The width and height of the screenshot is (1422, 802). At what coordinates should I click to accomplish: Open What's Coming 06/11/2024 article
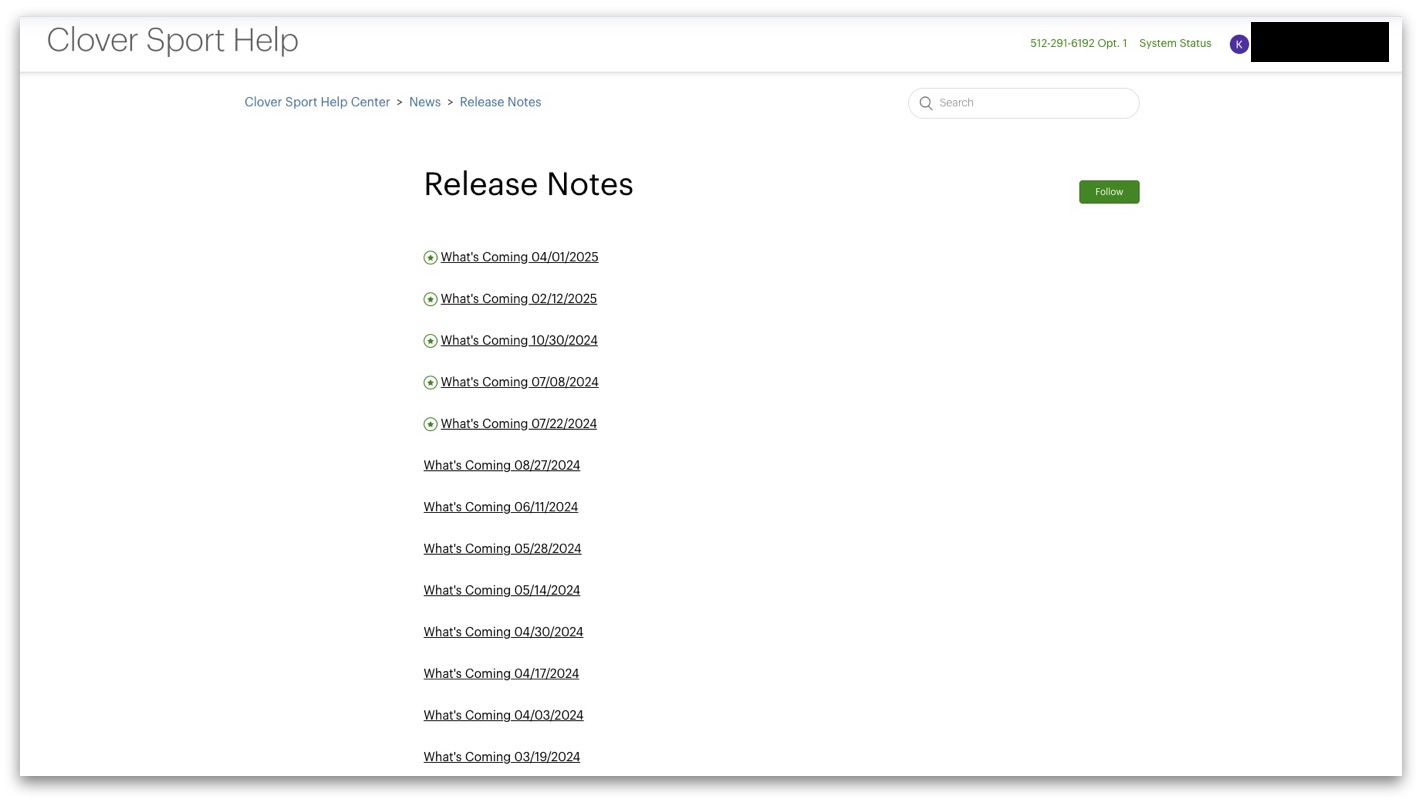(x=500, y=507)
